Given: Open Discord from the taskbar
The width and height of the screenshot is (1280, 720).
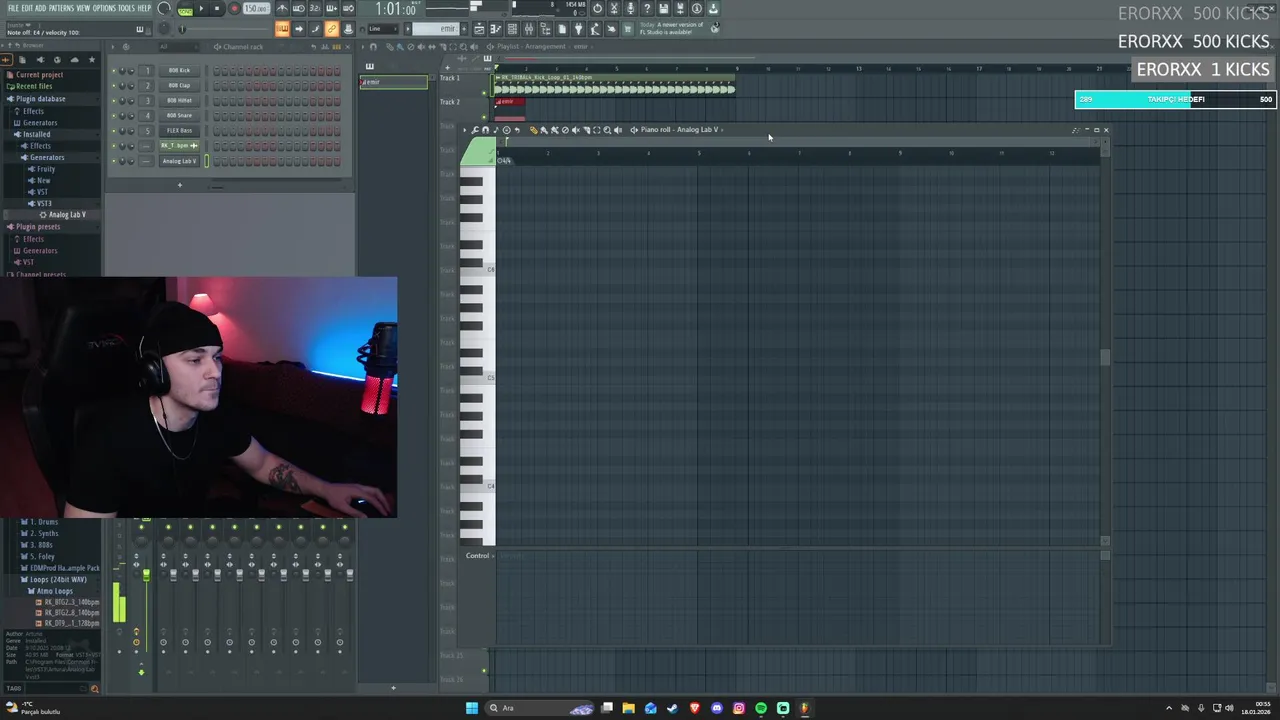Looking at the screenshot, I should (717, 708).
